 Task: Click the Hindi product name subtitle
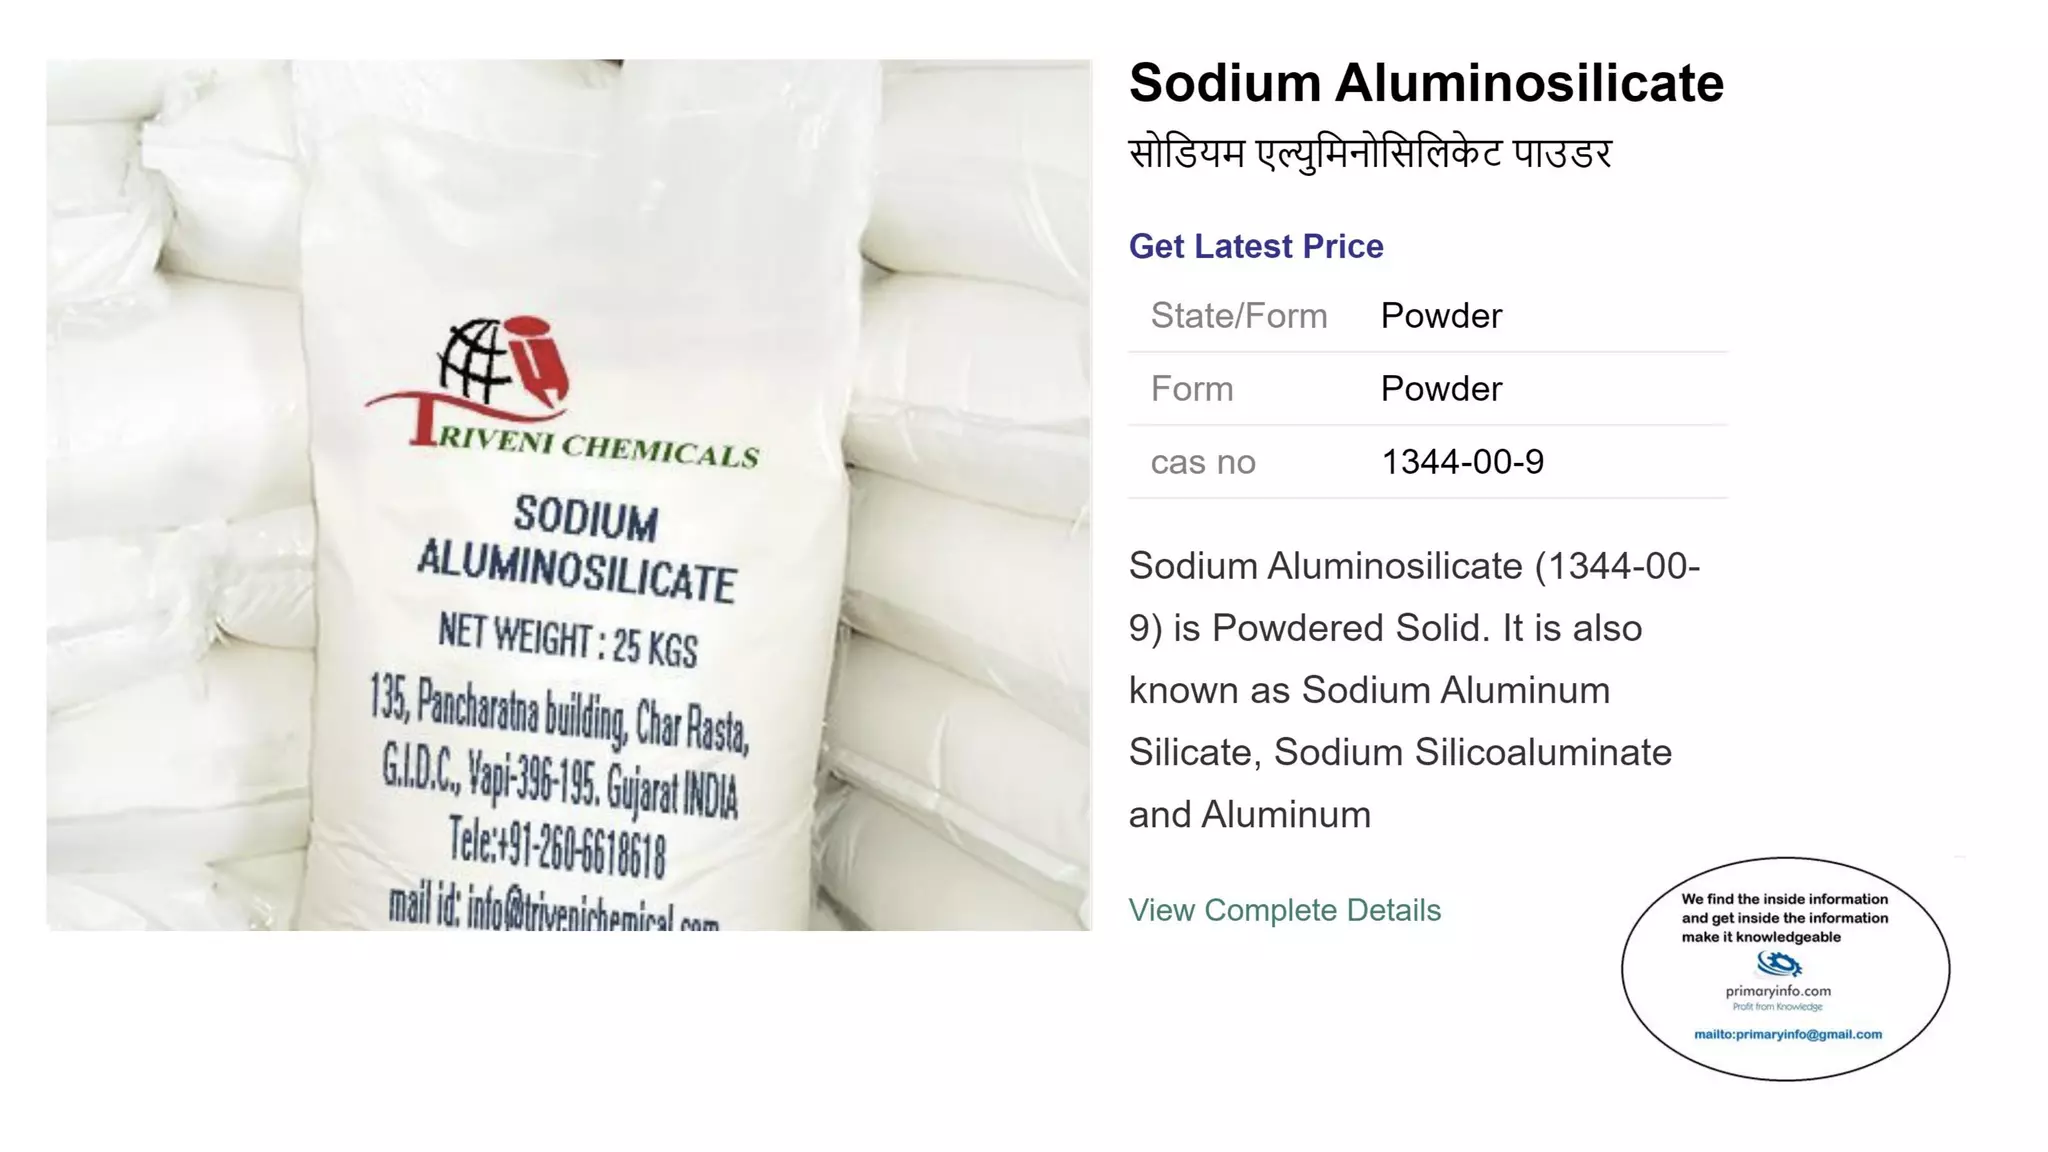coord(1370,154)
